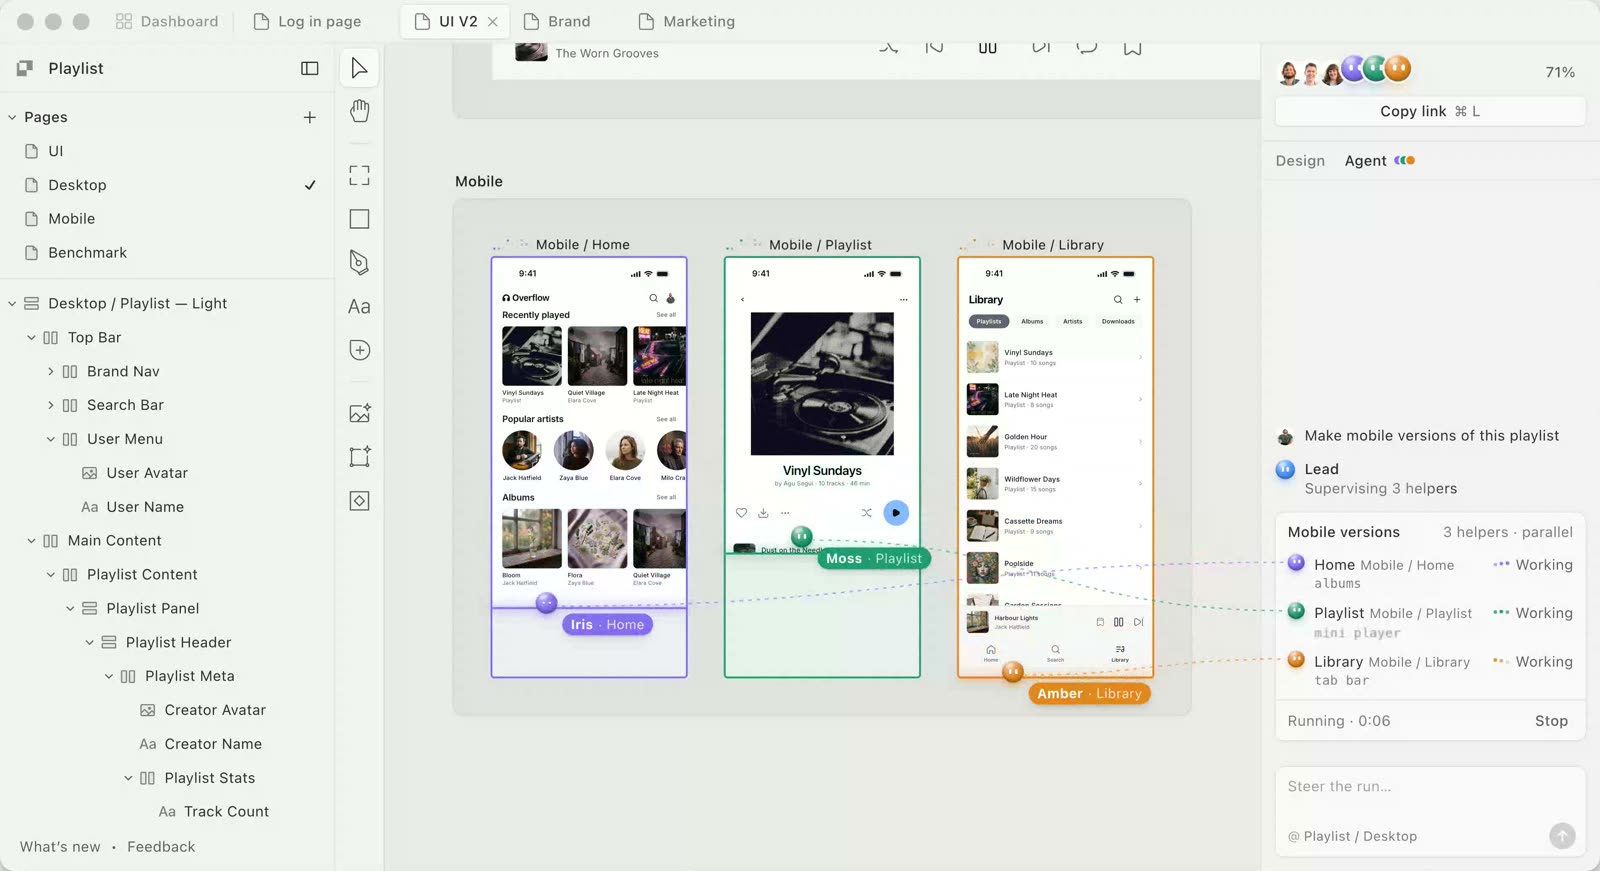Open the 71% zoom level menu
1600x871 pixels.
1560,72
